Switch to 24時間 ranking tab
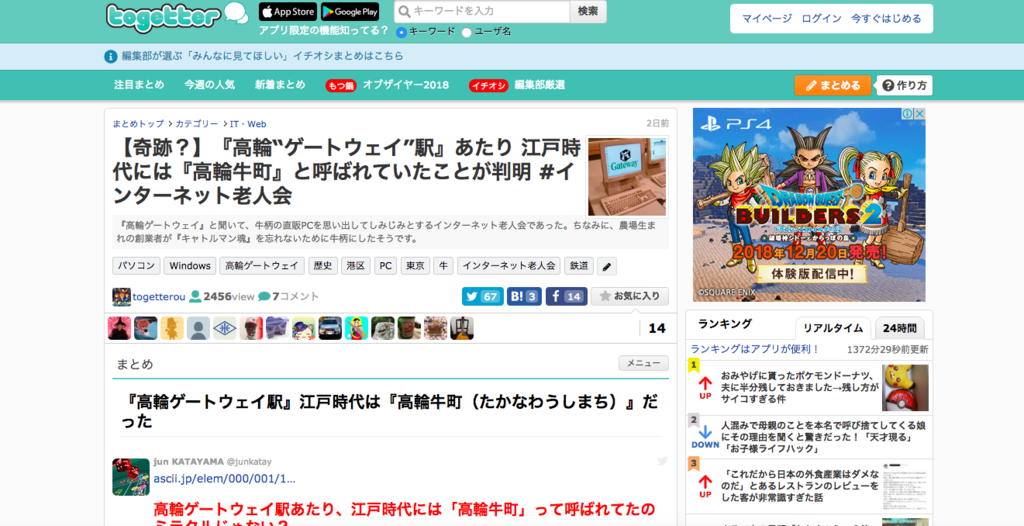This screenshot has width=1024, height=526. pyautogui.click(x=899, y=328)
